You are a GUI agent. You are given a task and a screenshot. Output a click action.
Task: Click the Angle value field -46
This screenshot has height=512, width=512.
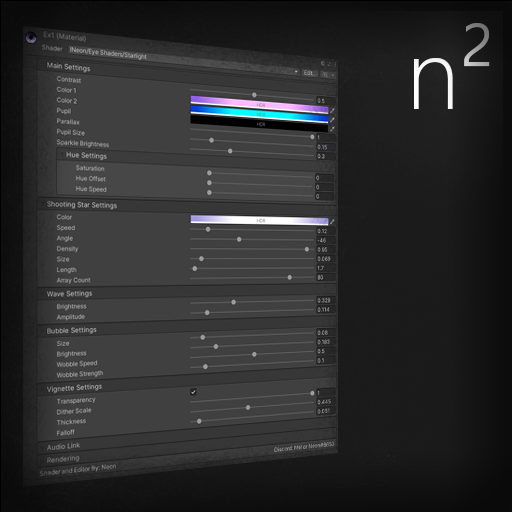click(326, 240)
